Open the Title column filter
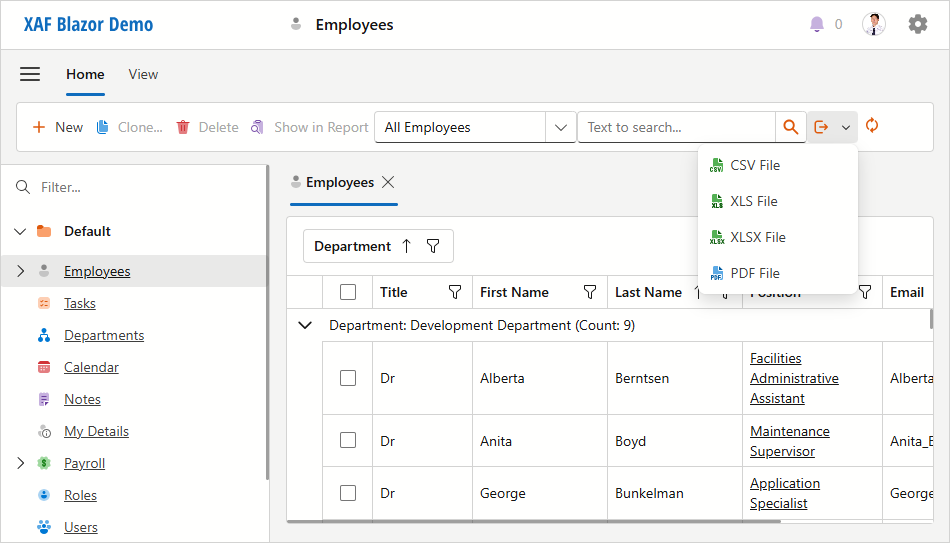Image resolution: width=950 pixels, height=543 pixels. (x=454, y=292)
